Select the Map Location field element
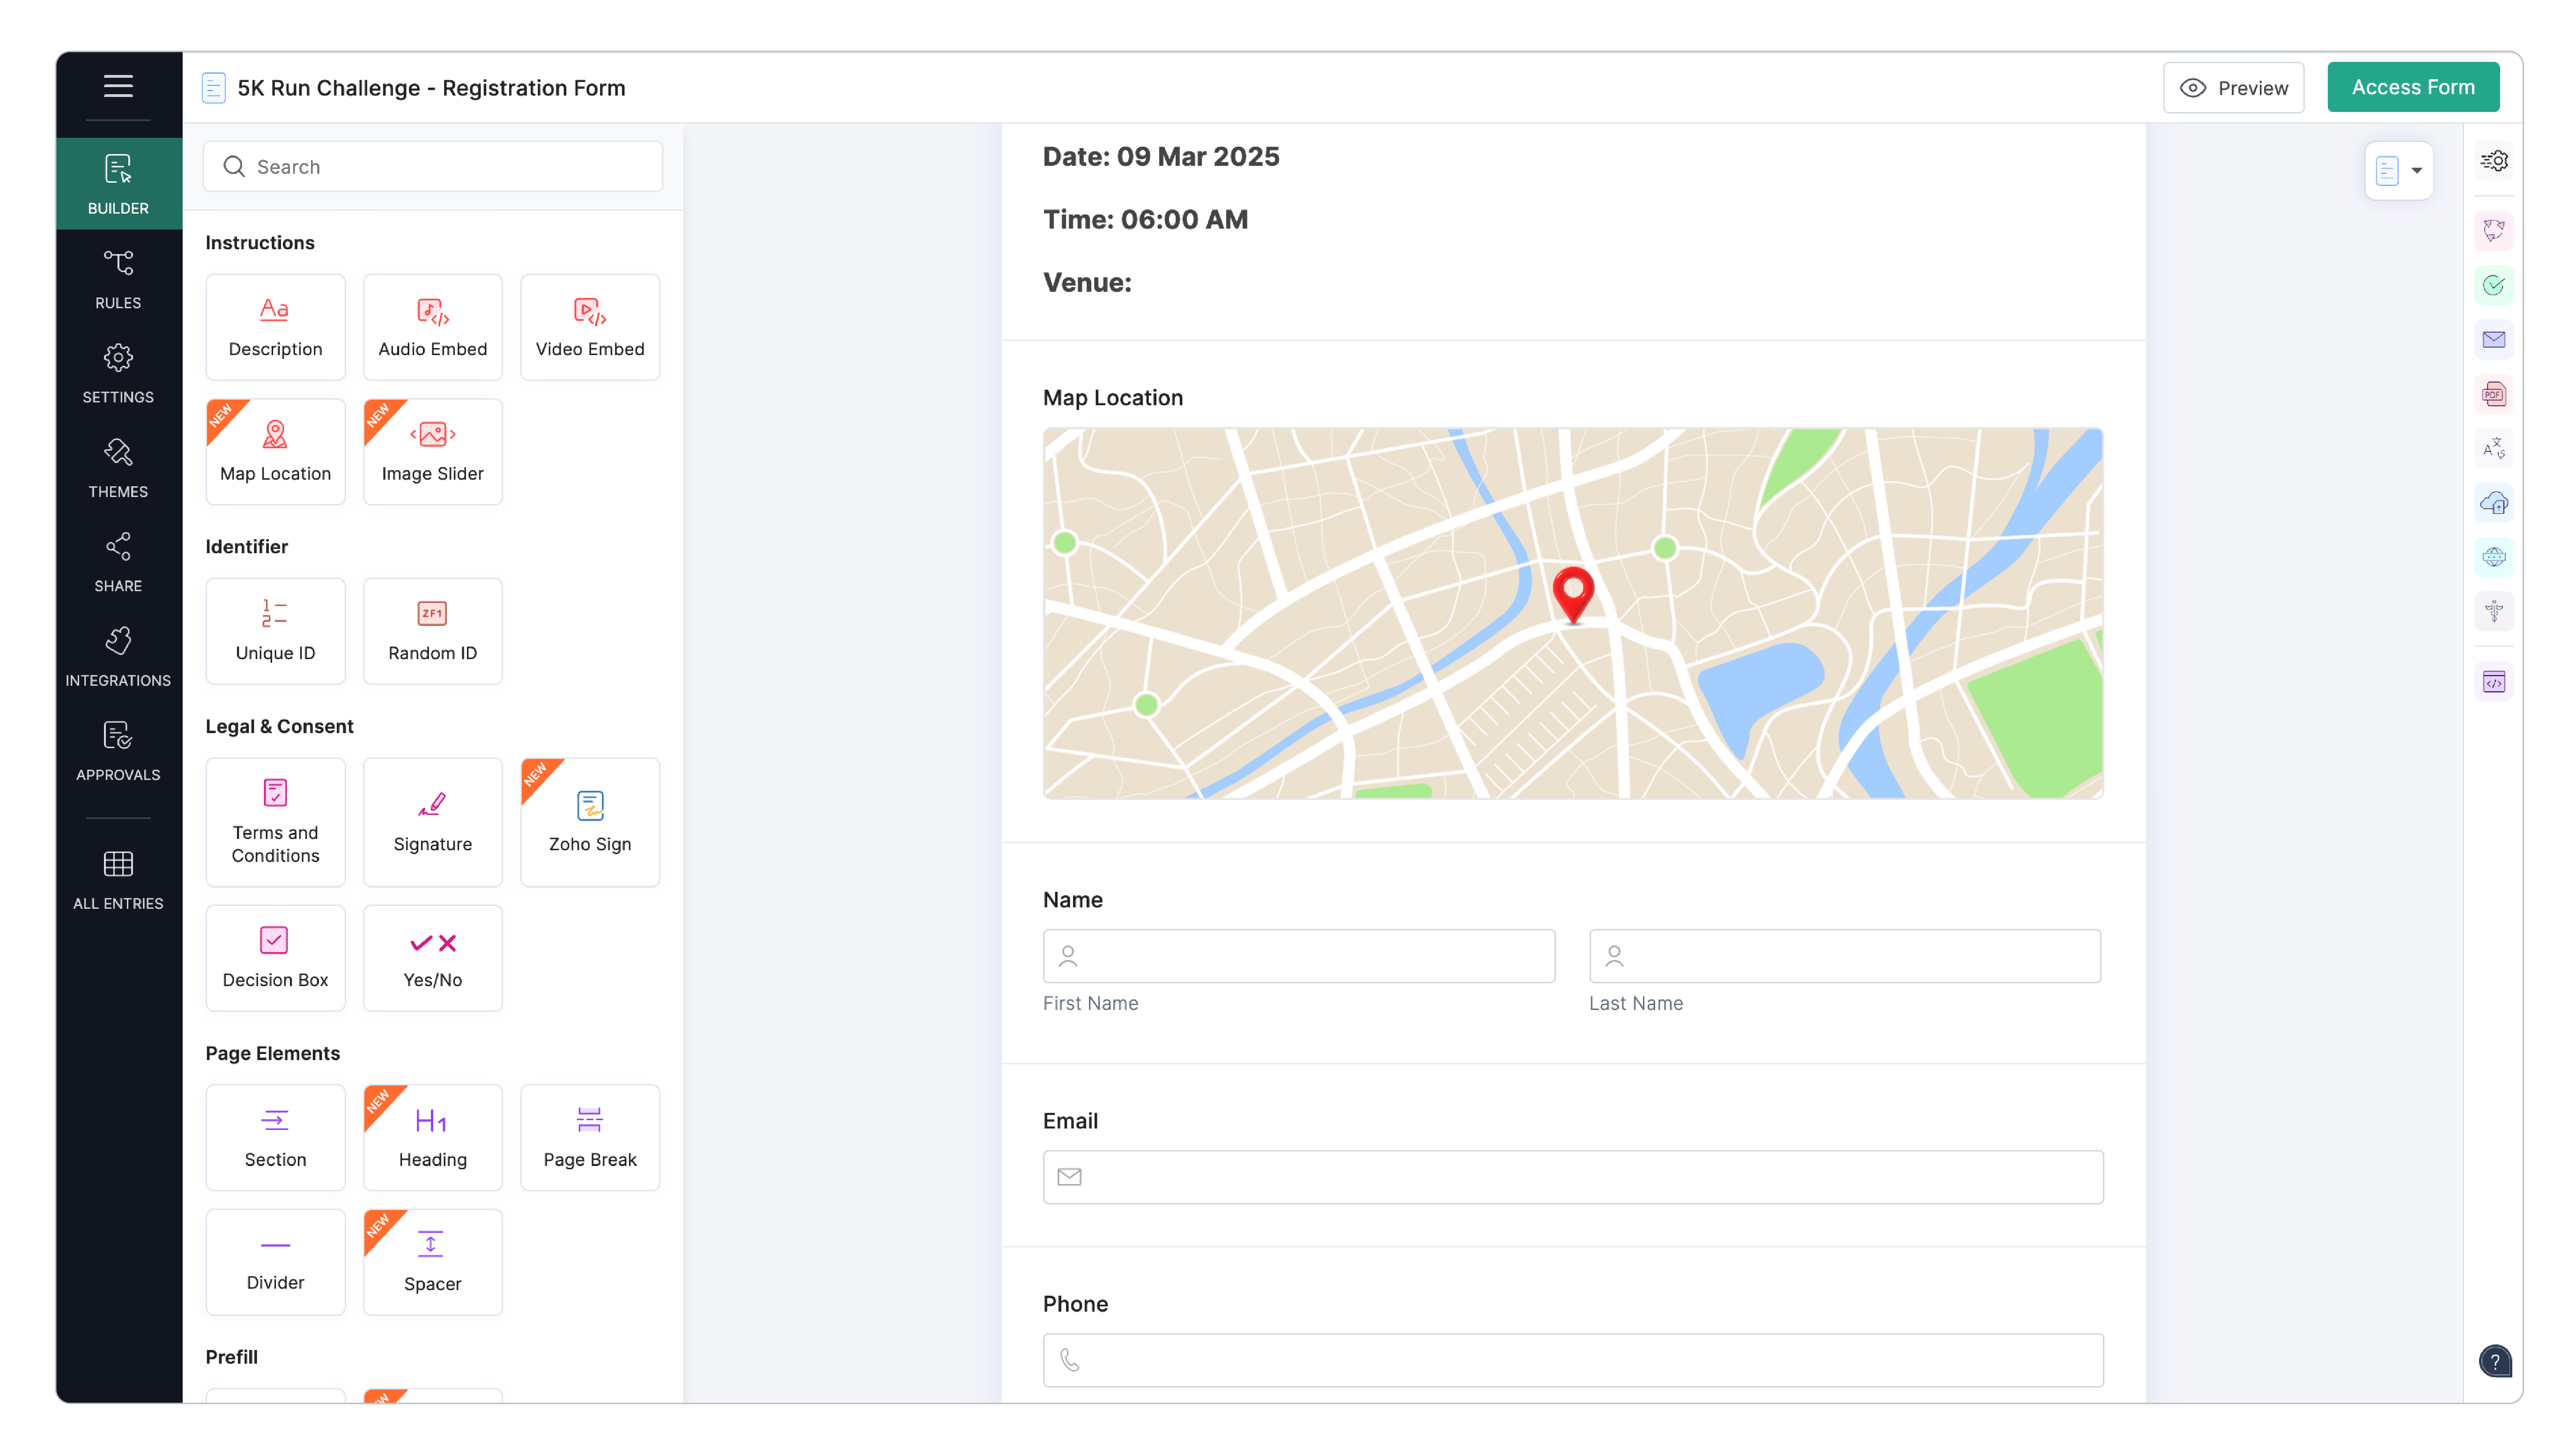The image size is (2576, 1455). [275, 451]
